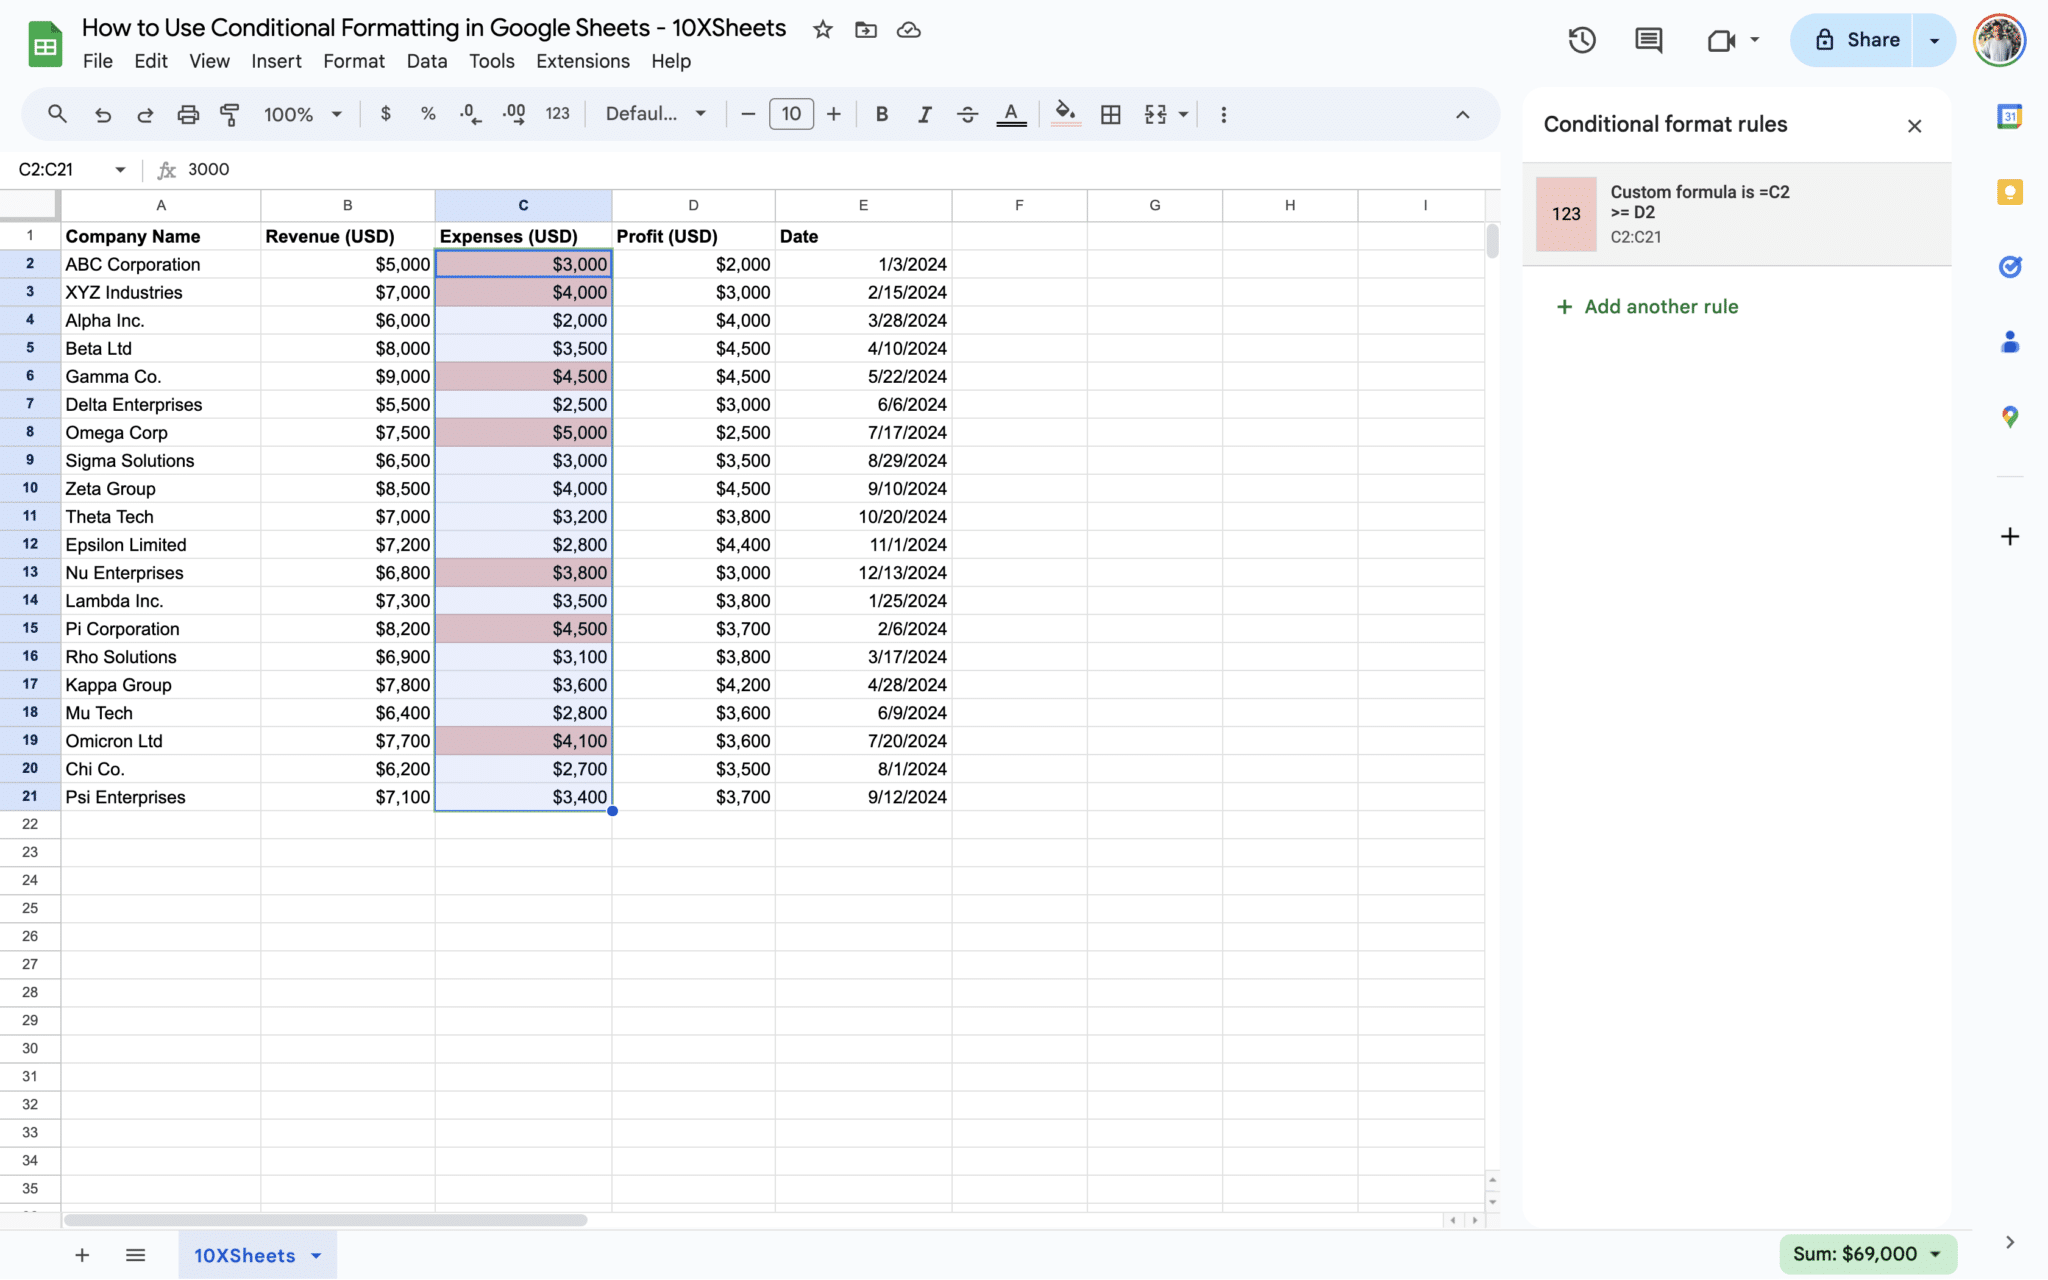Screen dimensions: 2048x1280
Task: Increase the font size
Action: pos(834,114)
